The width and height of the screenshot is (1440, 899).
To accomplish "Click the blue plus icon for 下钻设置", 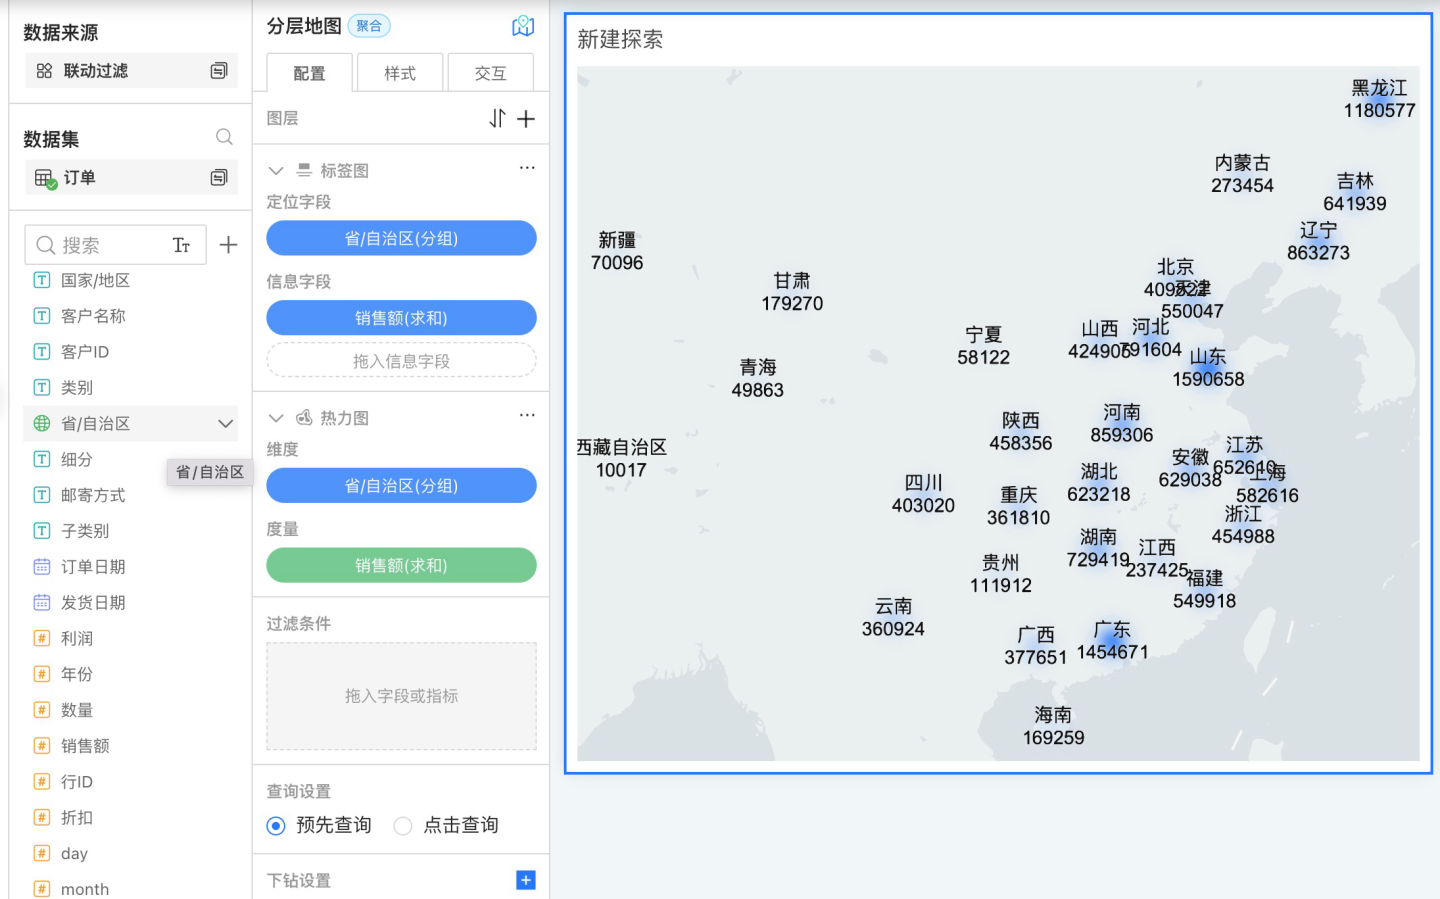I will click(526, 880).
